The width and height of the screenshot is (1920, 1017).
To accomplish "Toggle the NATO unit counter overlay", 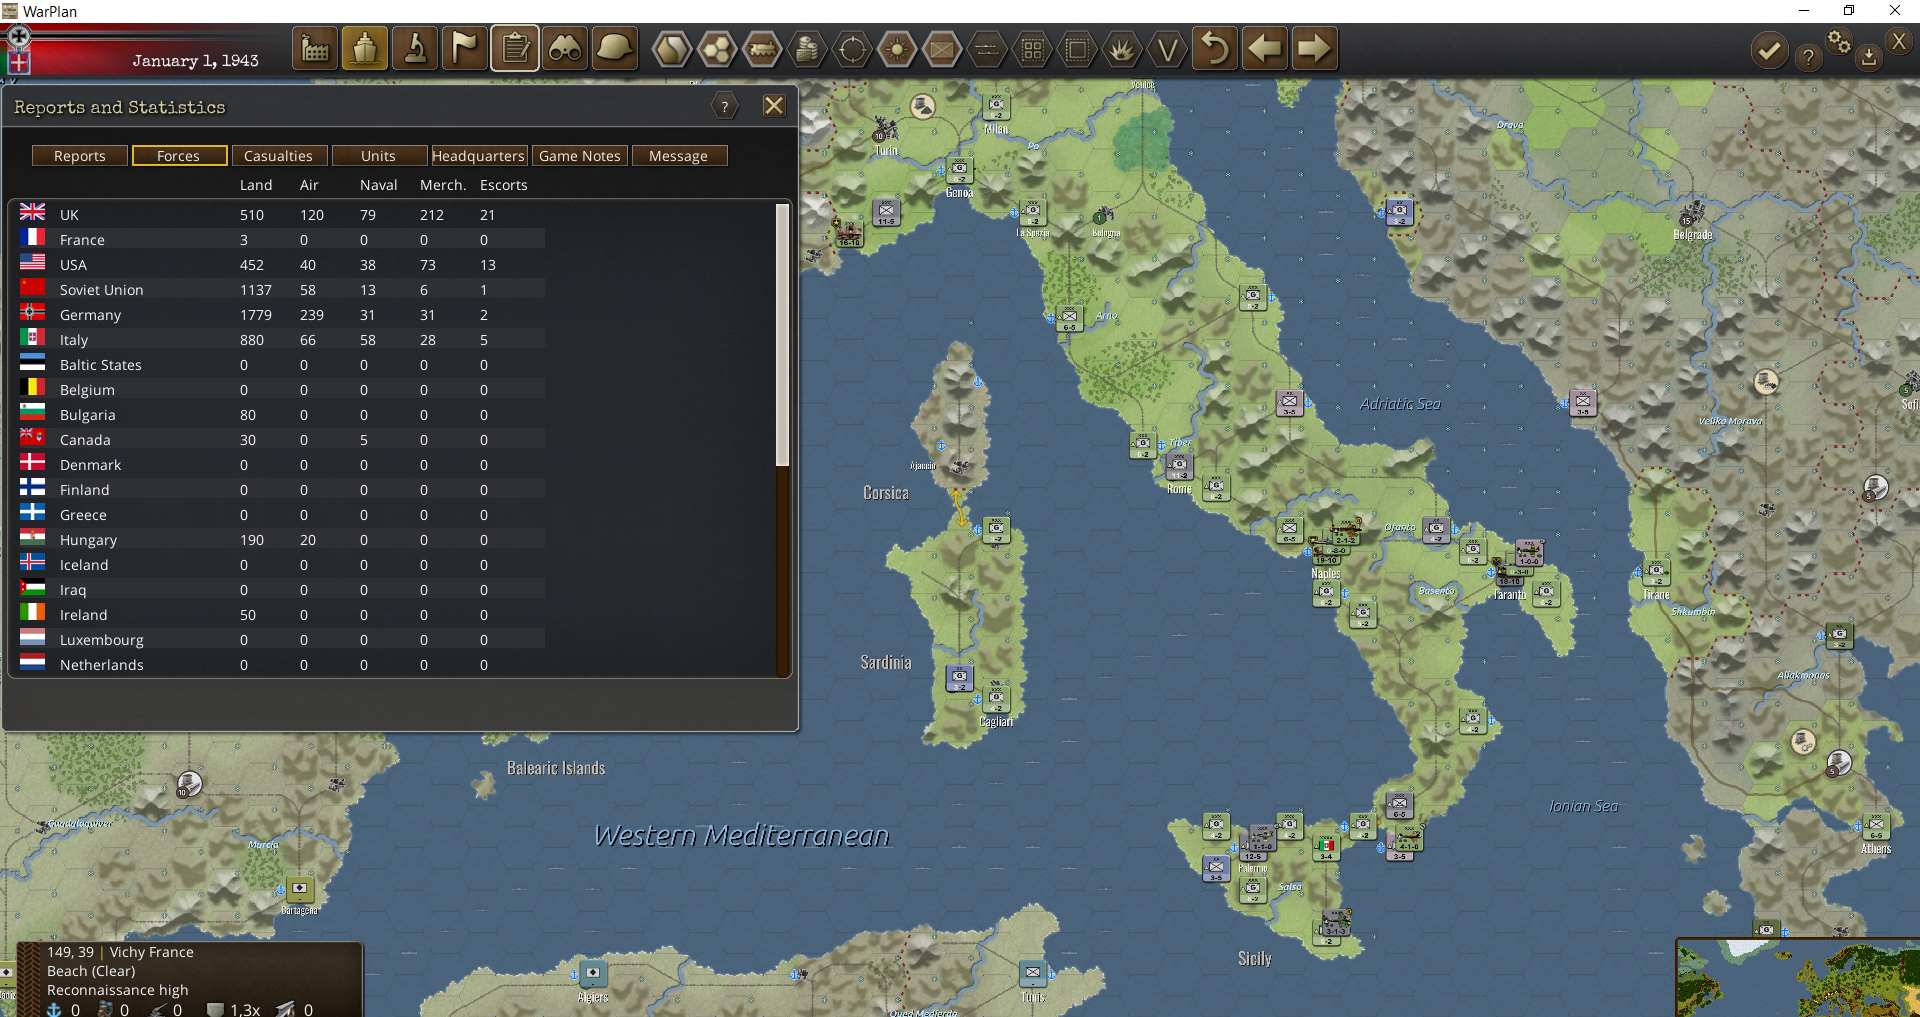I will coord(942,49).
